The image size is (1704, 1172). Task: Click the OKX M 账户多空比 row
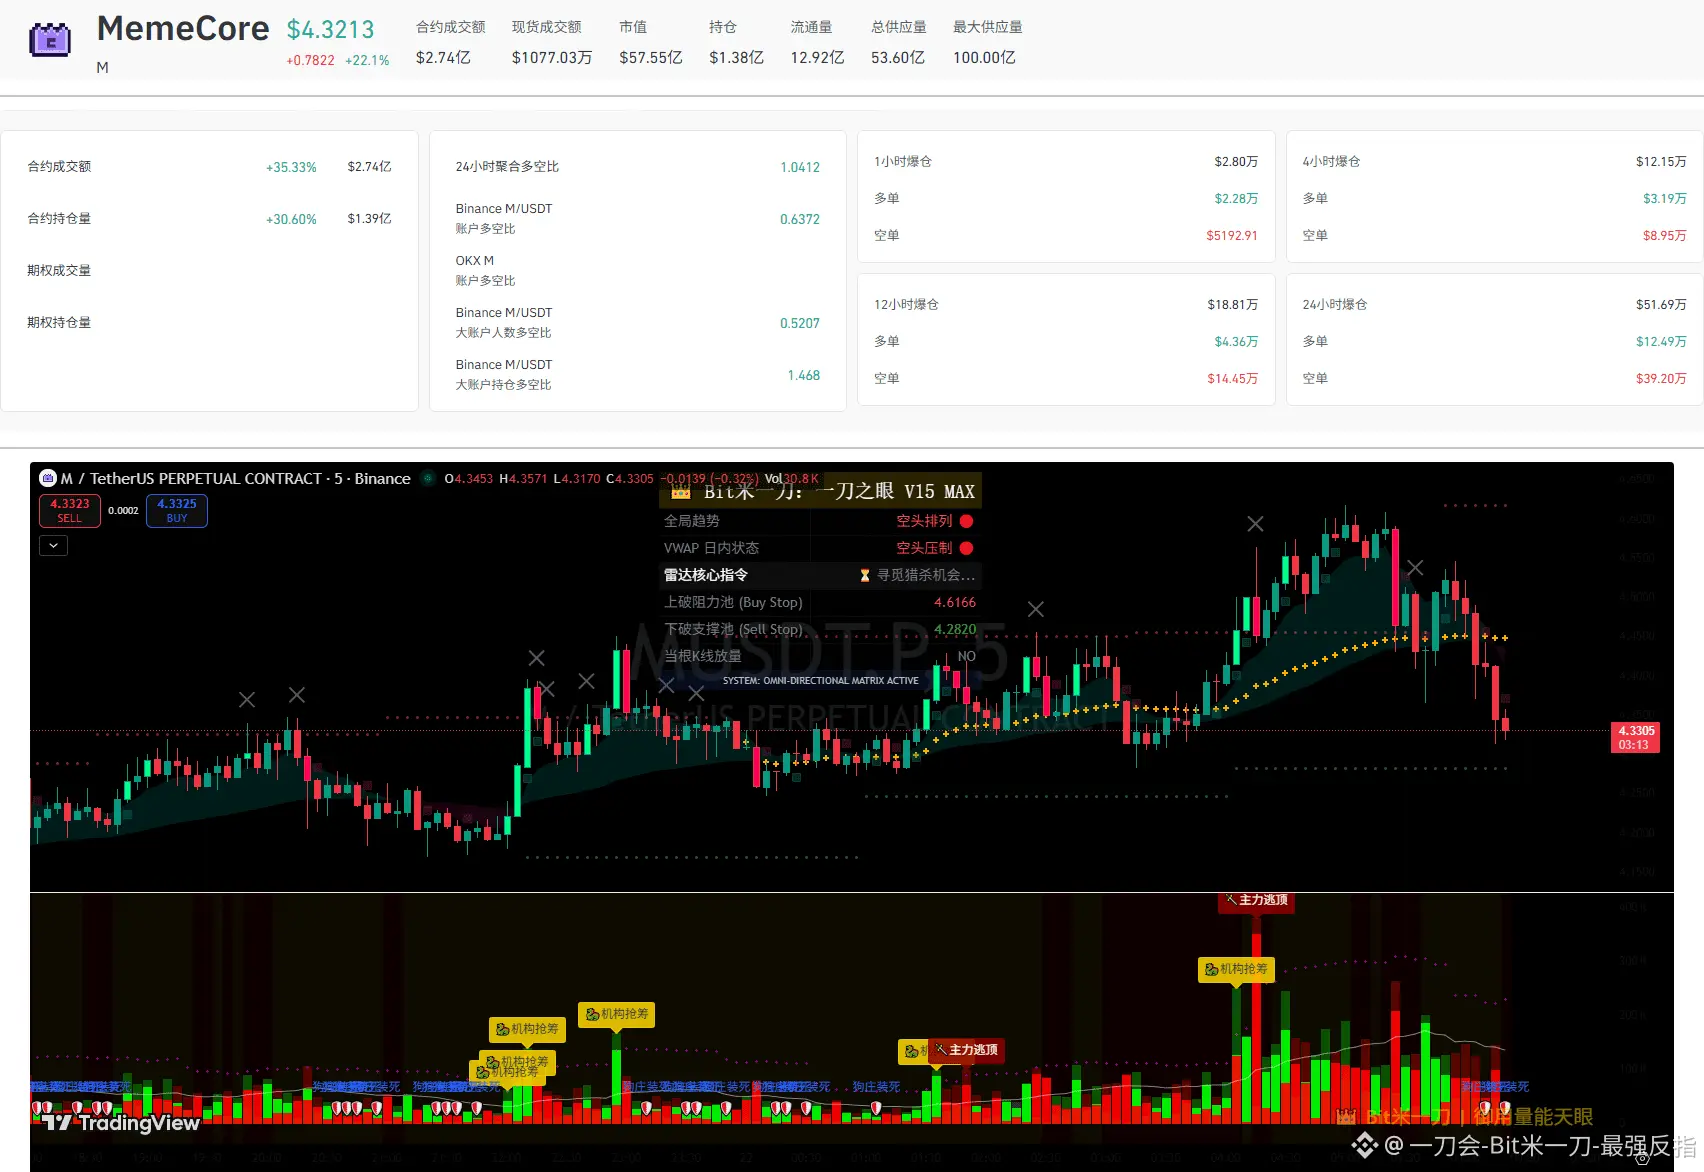point(638,271)
